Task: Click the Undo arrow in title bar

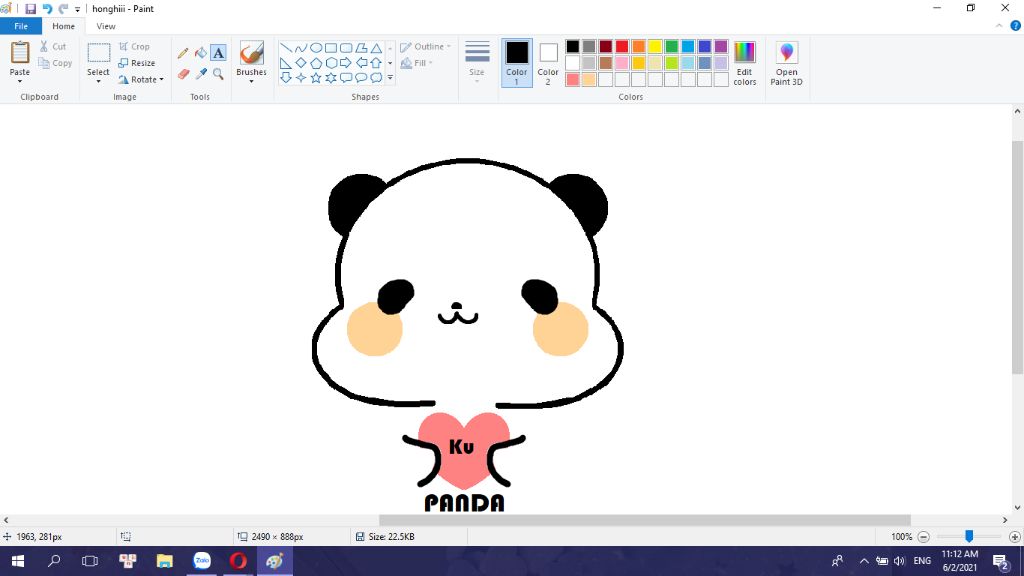Action: [47, 9]
